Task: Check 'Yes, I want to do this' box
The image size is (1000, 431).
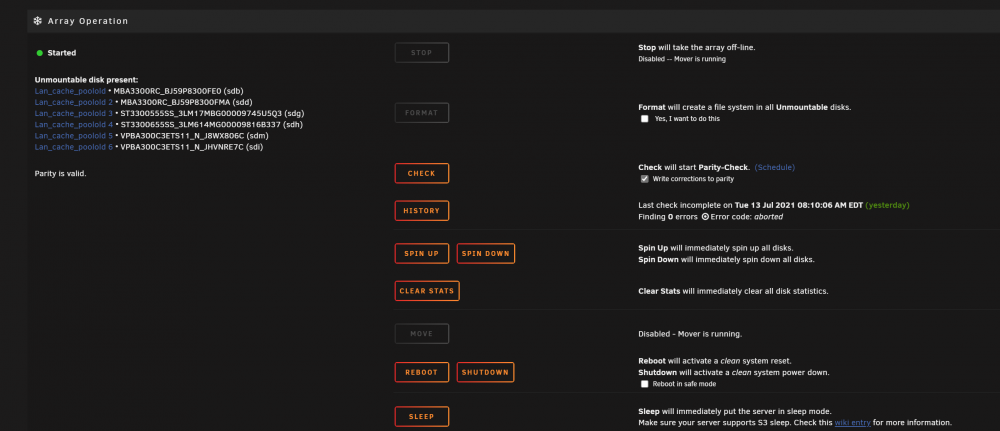Action: pyautogui.click(x=645, y=119)
